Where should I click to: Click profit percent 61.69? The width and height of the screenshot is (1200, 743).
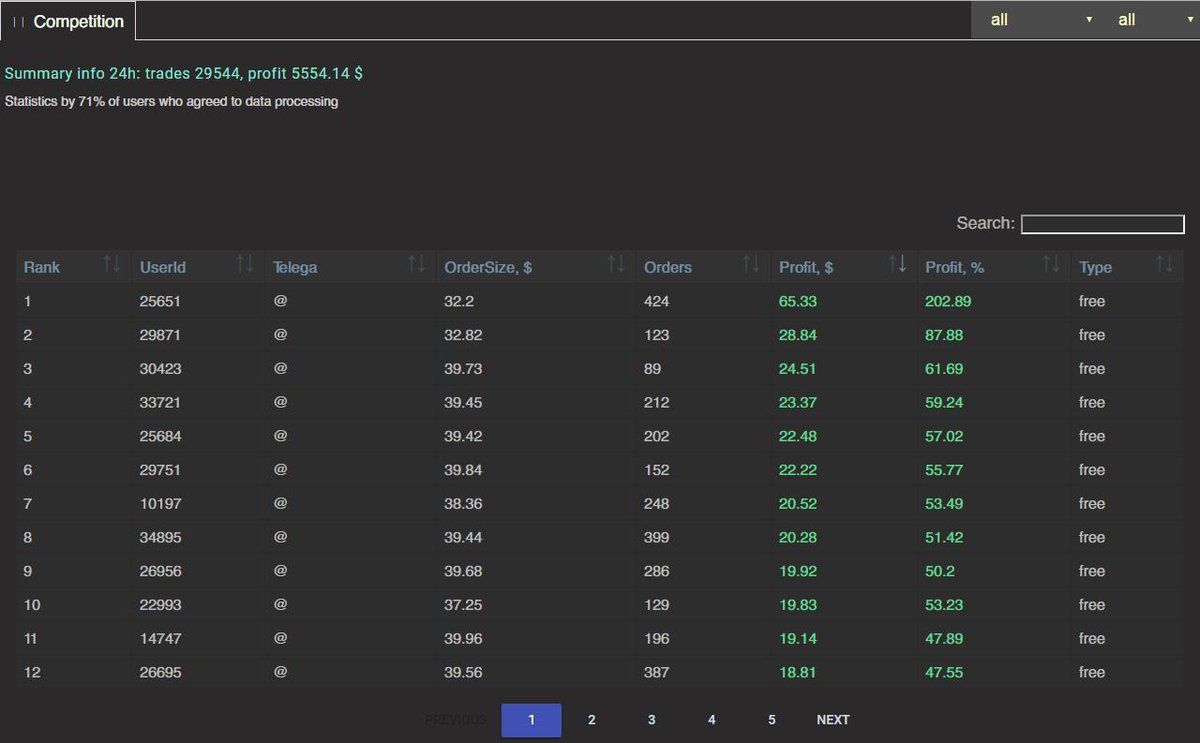[944, 369]
